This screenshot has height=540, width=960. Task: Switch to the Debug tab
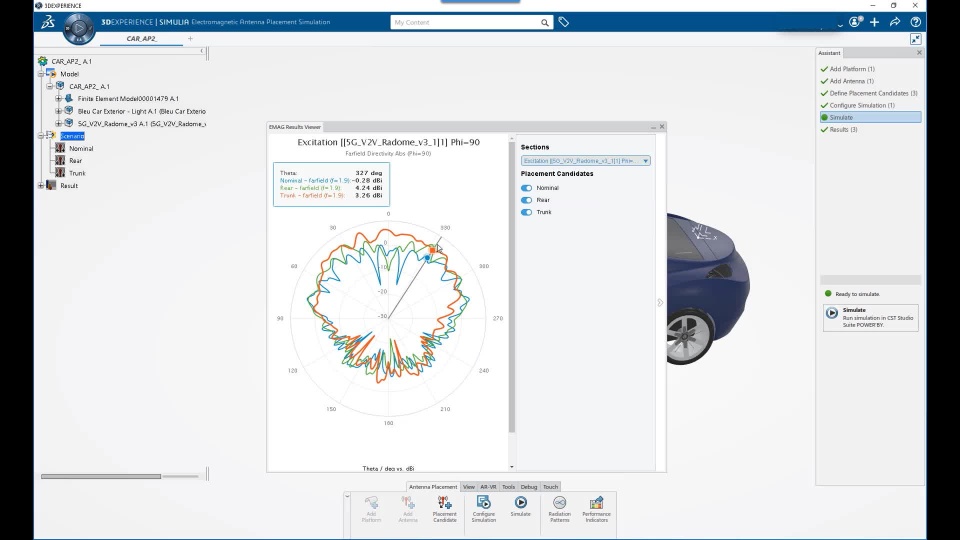coord(529,487)
